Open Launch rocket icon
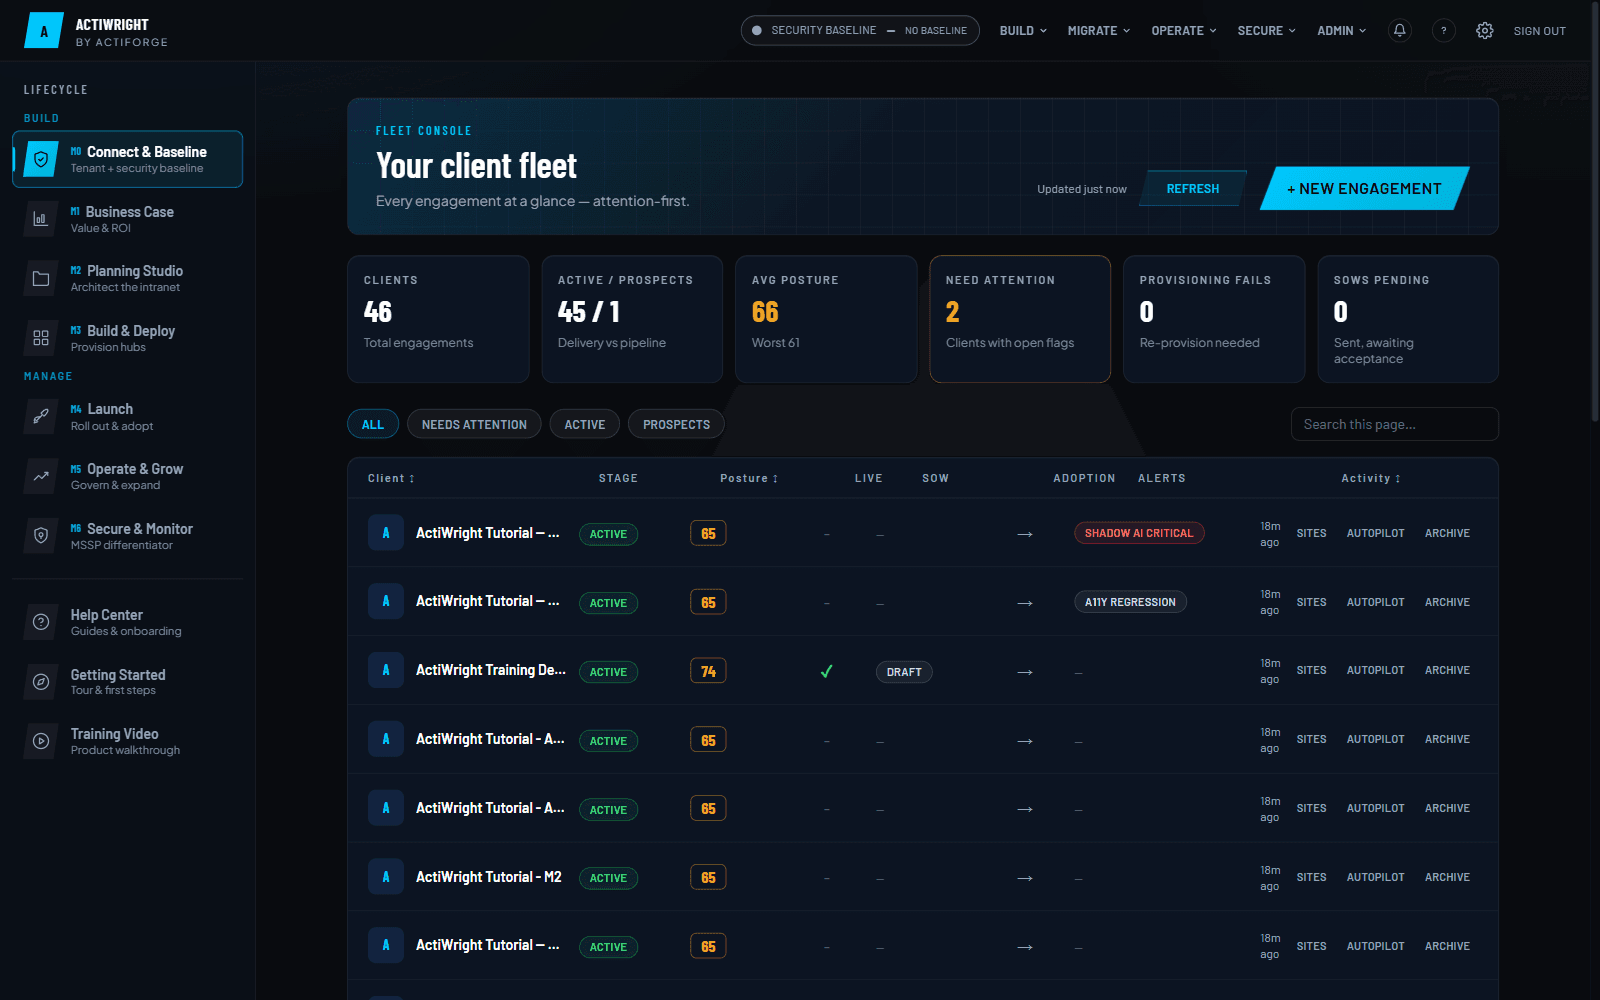This screenshot has height=1000, width=1600. [41, 416]
